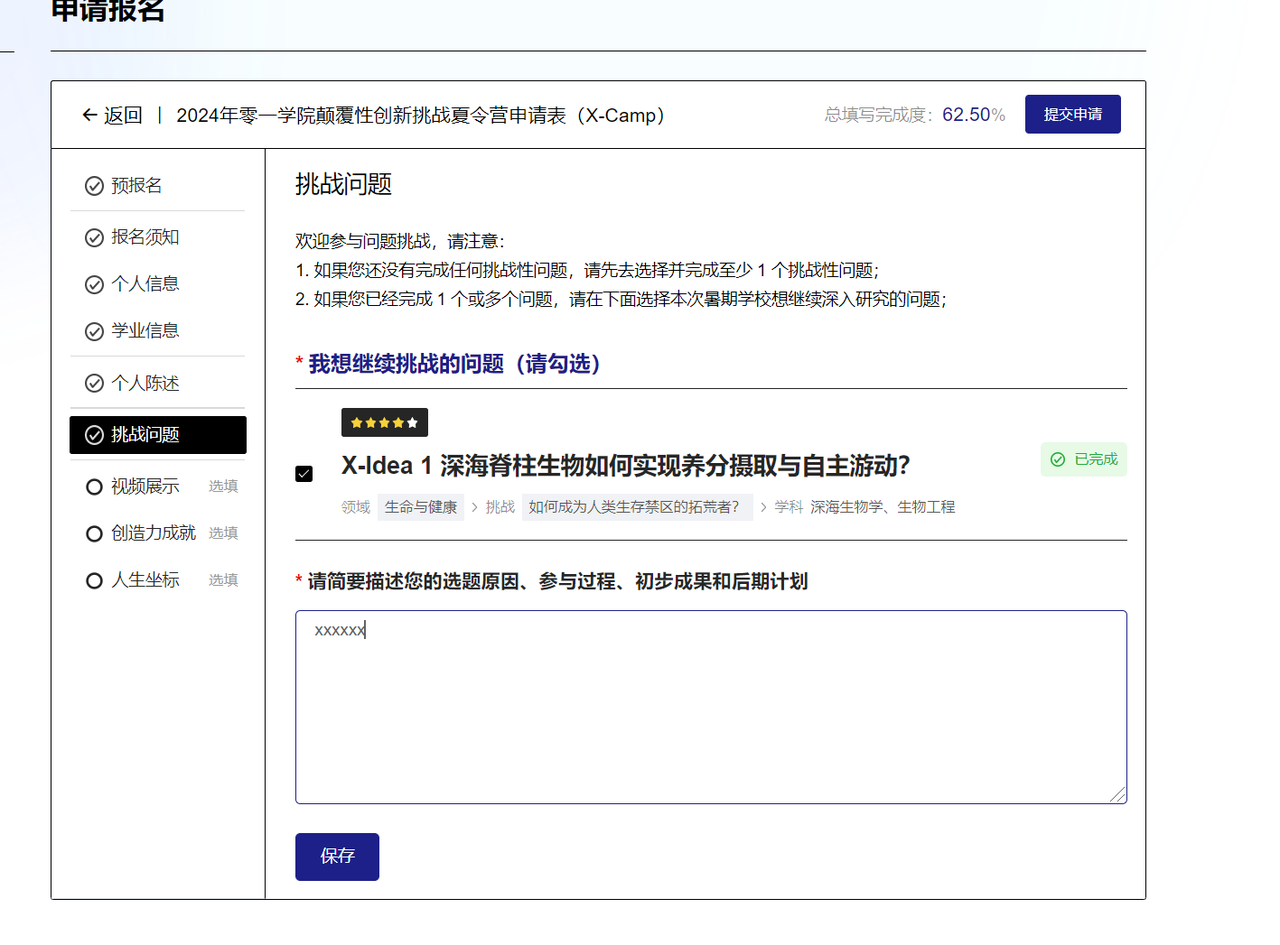Viewport: 1280px width, 945px height.
Task: Click the green 已完成 status badge
Action: click(1083, 460)
